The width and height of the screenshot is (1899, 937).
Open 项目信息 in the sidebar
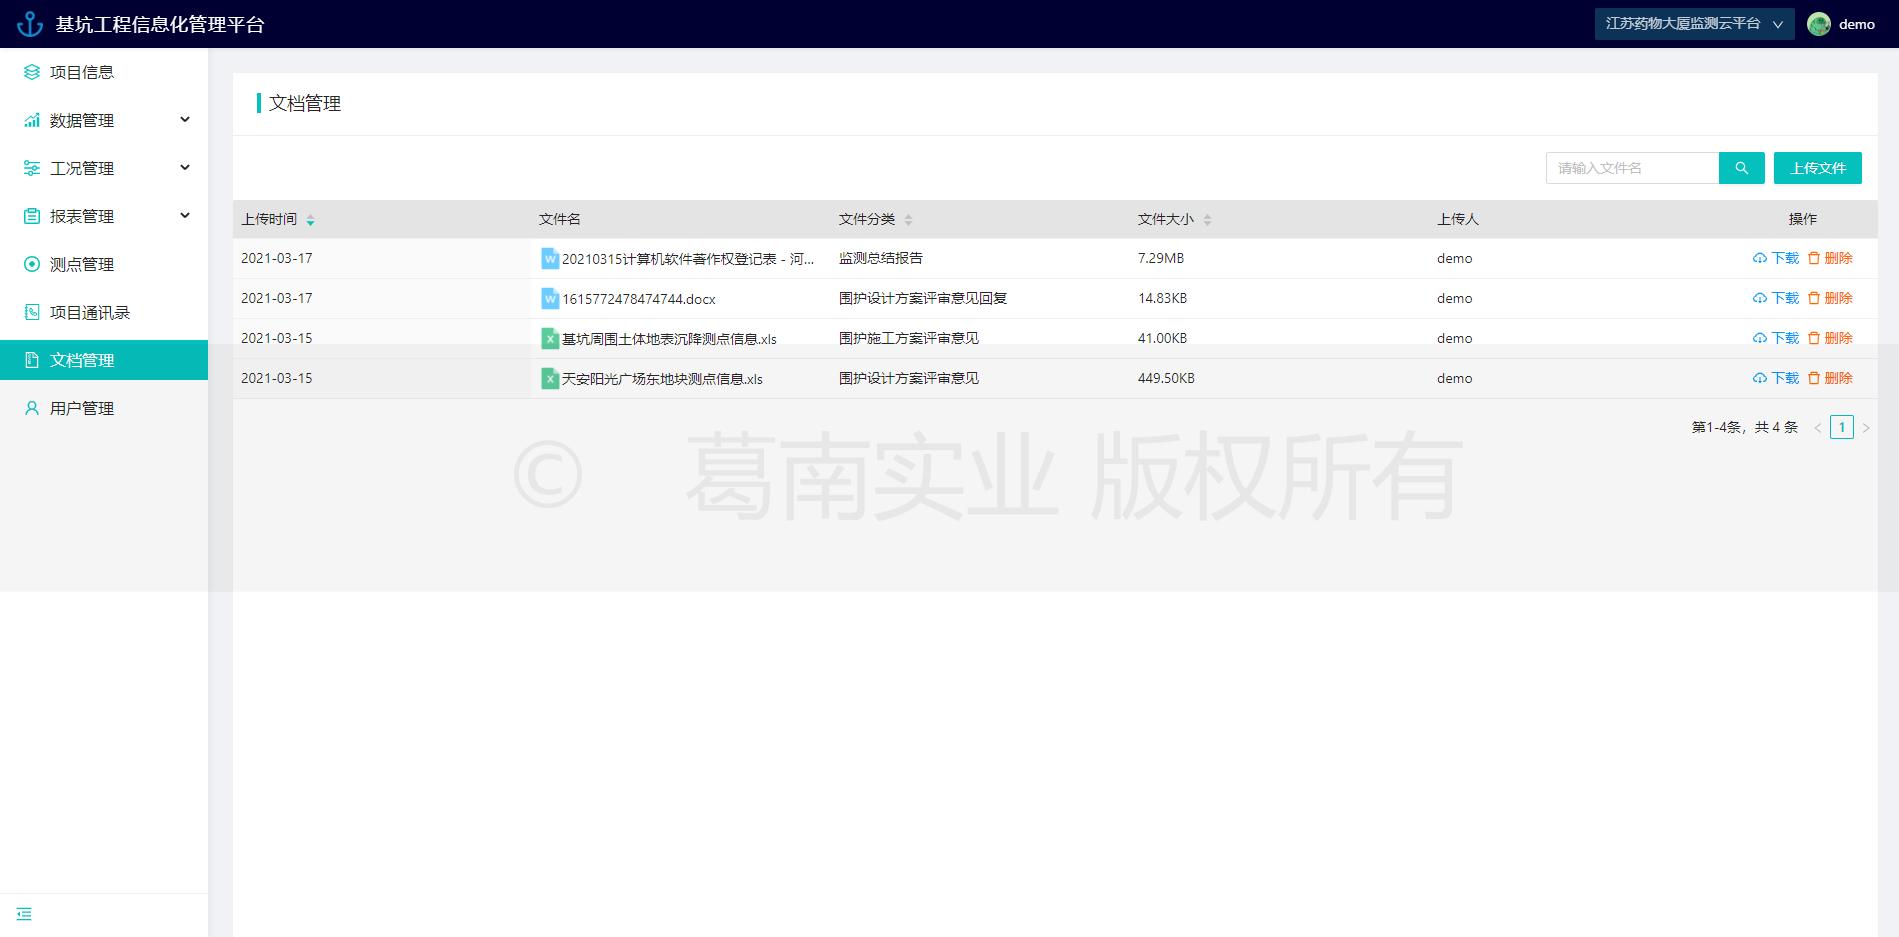click(x=82, y=72)
